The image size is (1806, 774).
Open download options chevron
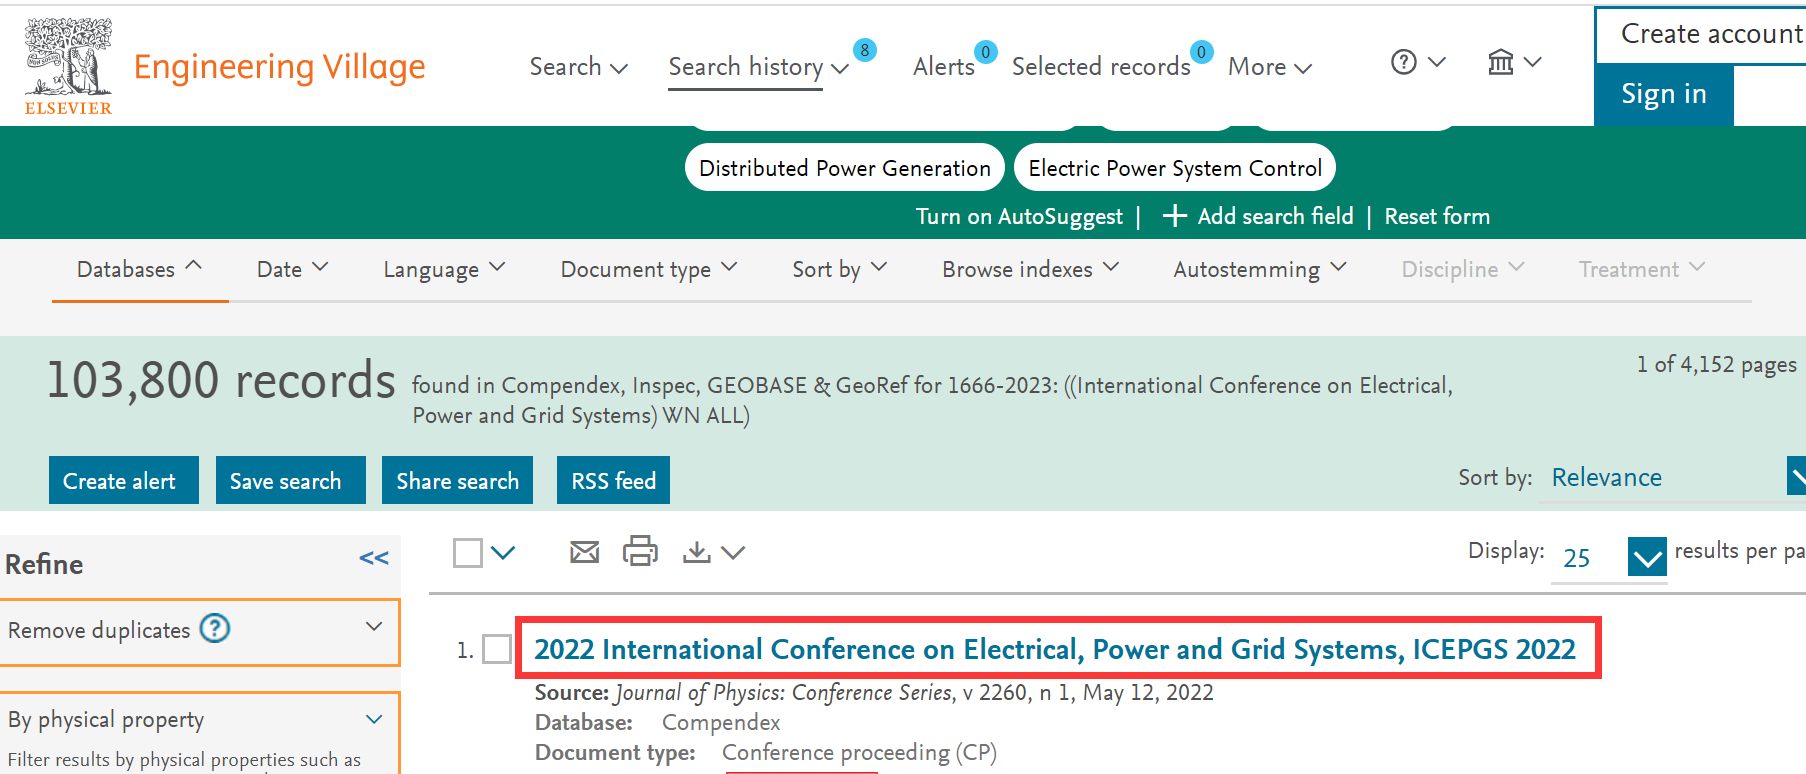tap(733, 553)
